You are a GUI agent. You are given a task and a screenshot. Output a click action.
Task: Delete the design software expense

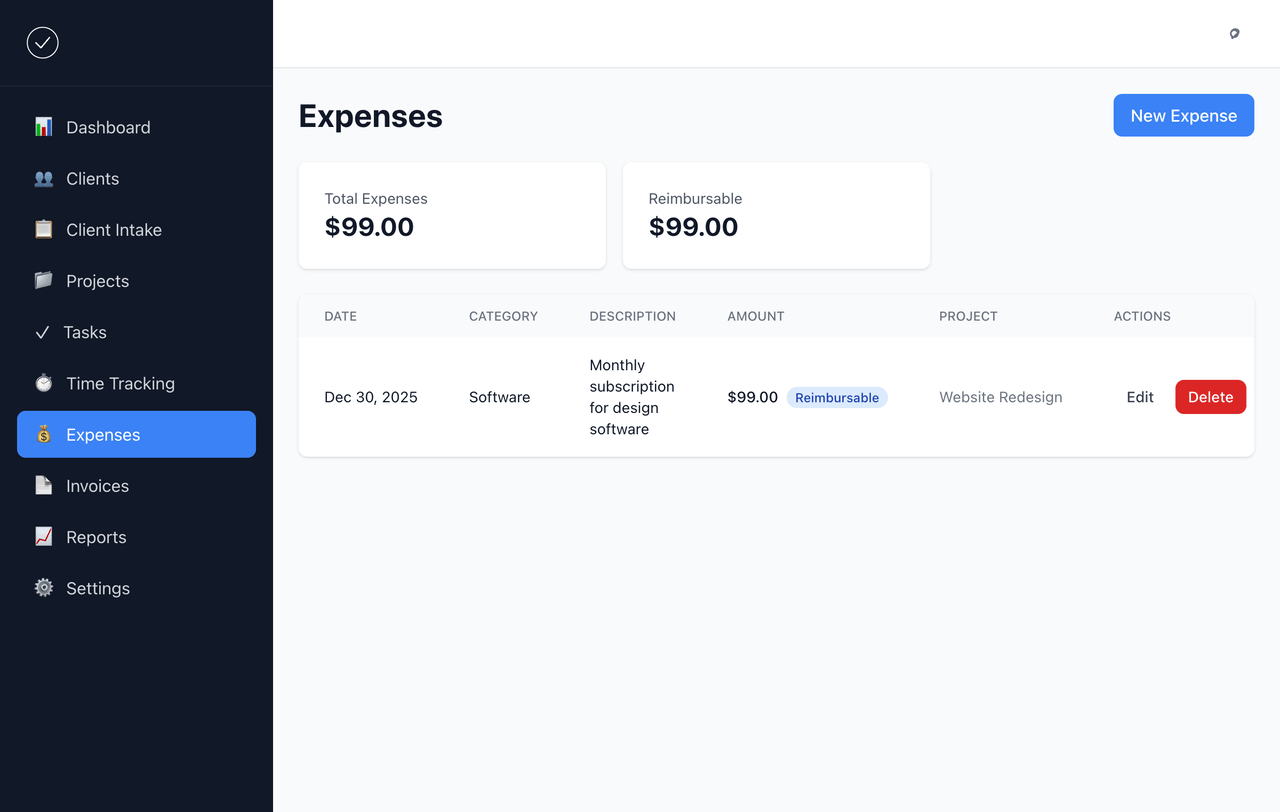1210,397
